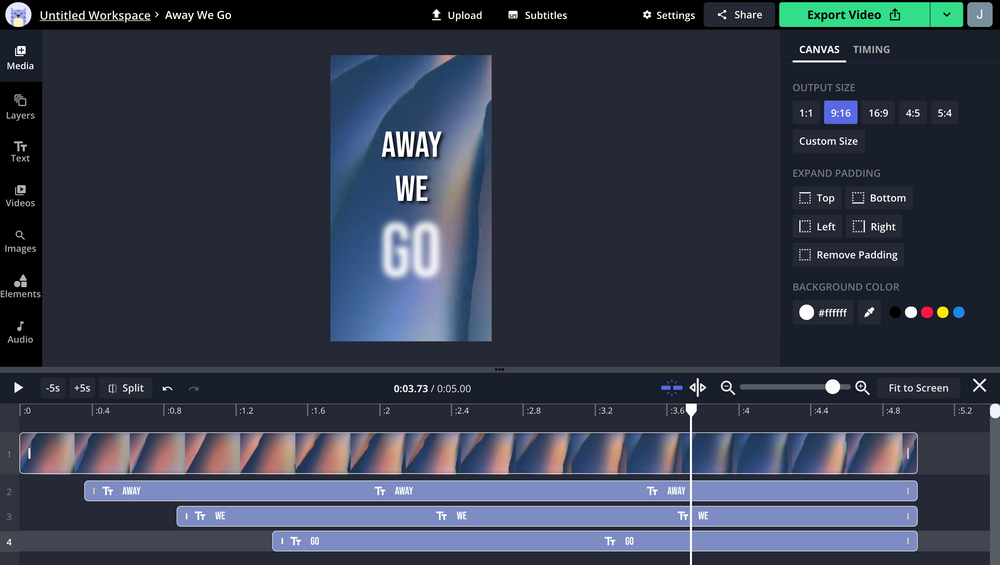Expand padding on Top
Screen dimensions: 1000x565
point(817,198)
